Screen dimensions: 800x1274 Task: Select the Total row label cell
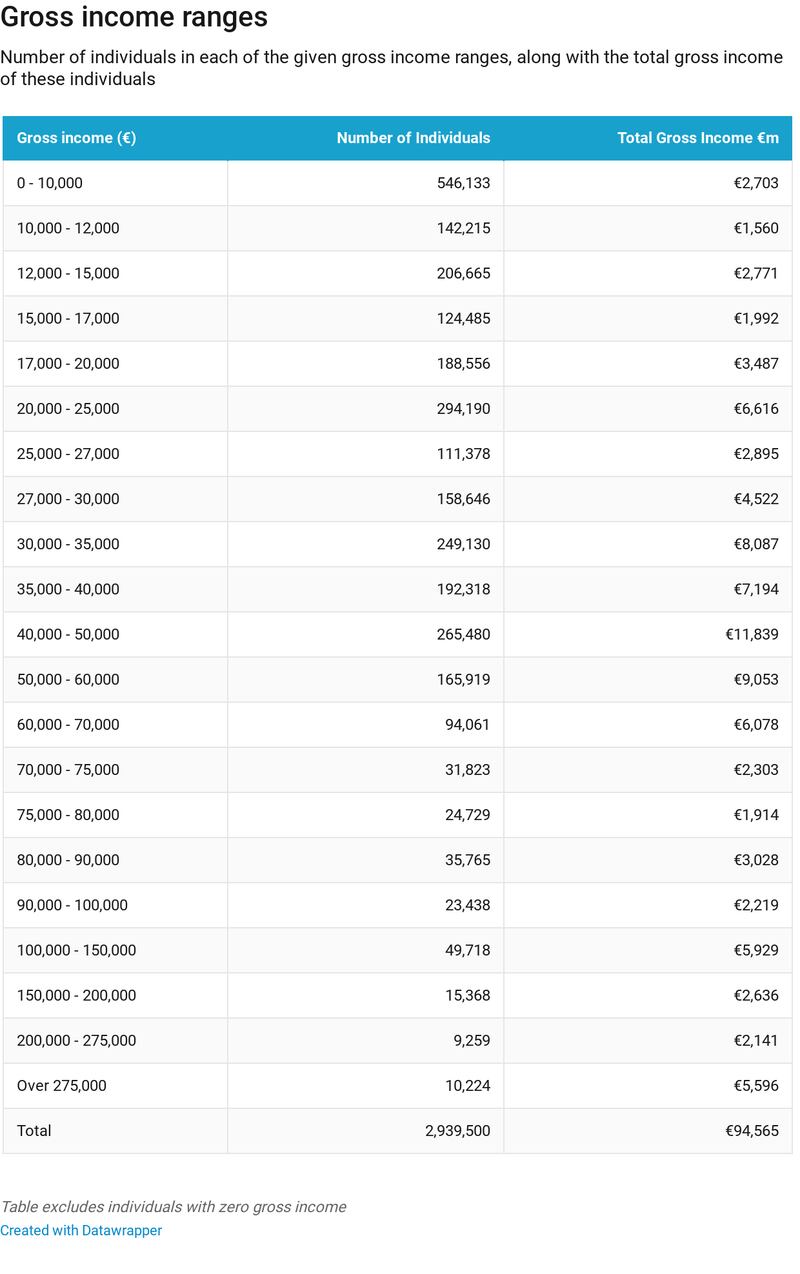click(34, 1131)
